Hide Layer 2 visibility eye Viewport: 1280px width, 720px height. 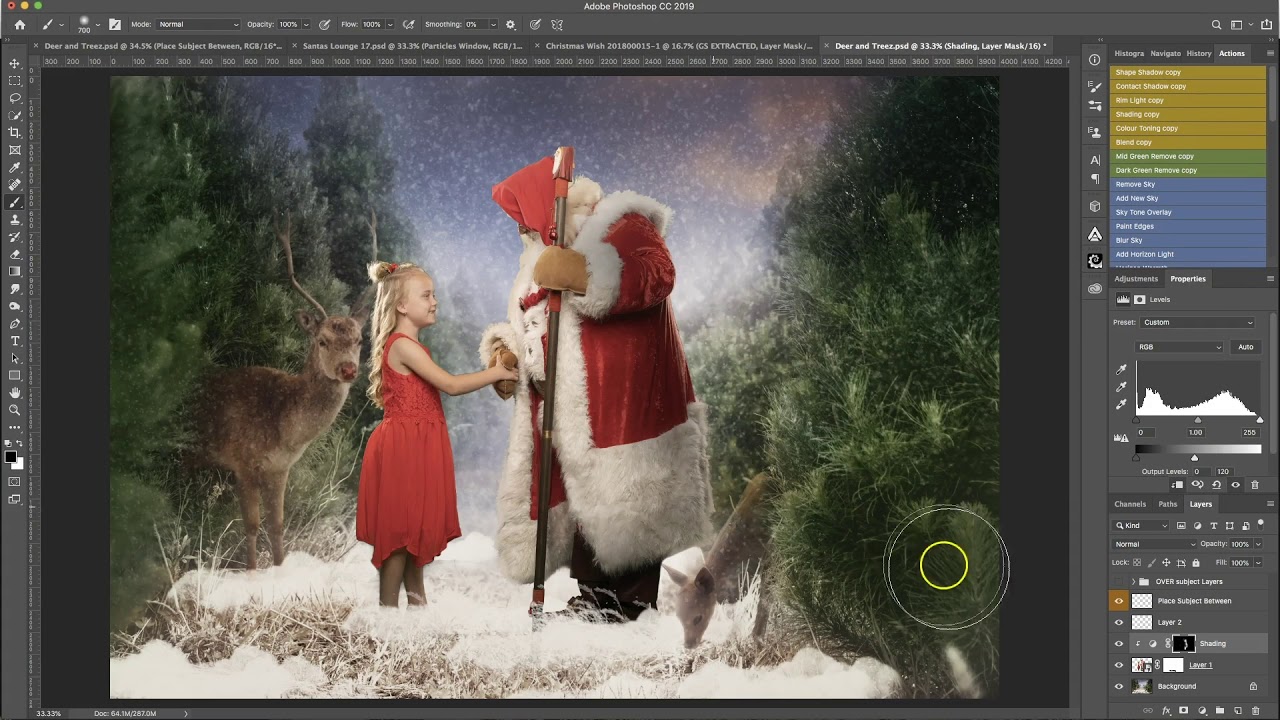point(1119,622)
